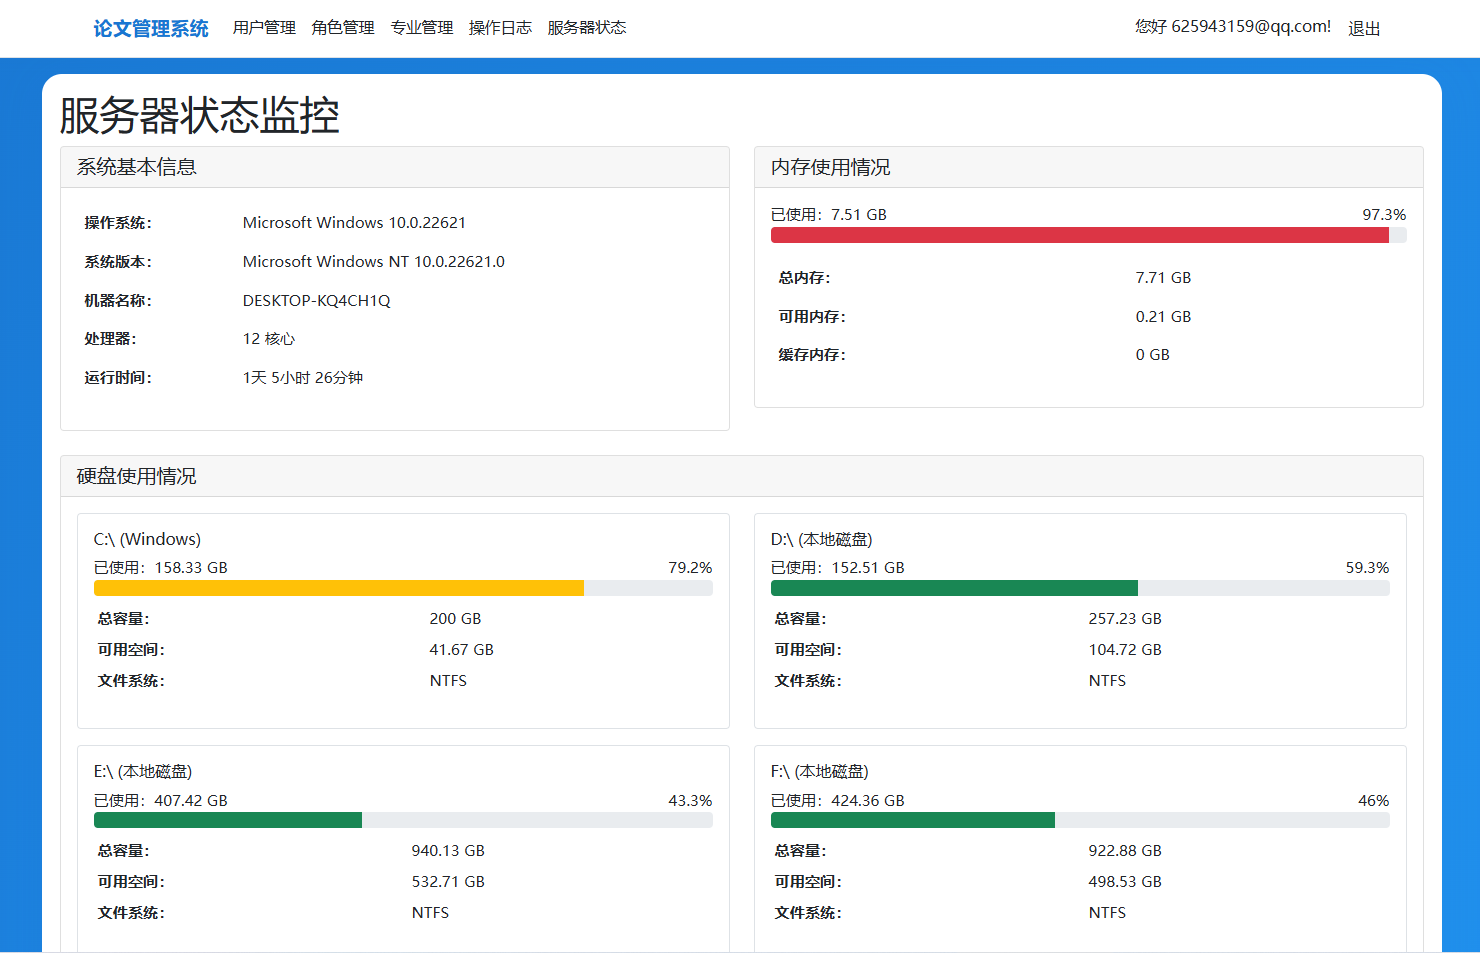Click the F drive capacity 922.88 GB
1480x953 pixels.
click(1125, 851)
